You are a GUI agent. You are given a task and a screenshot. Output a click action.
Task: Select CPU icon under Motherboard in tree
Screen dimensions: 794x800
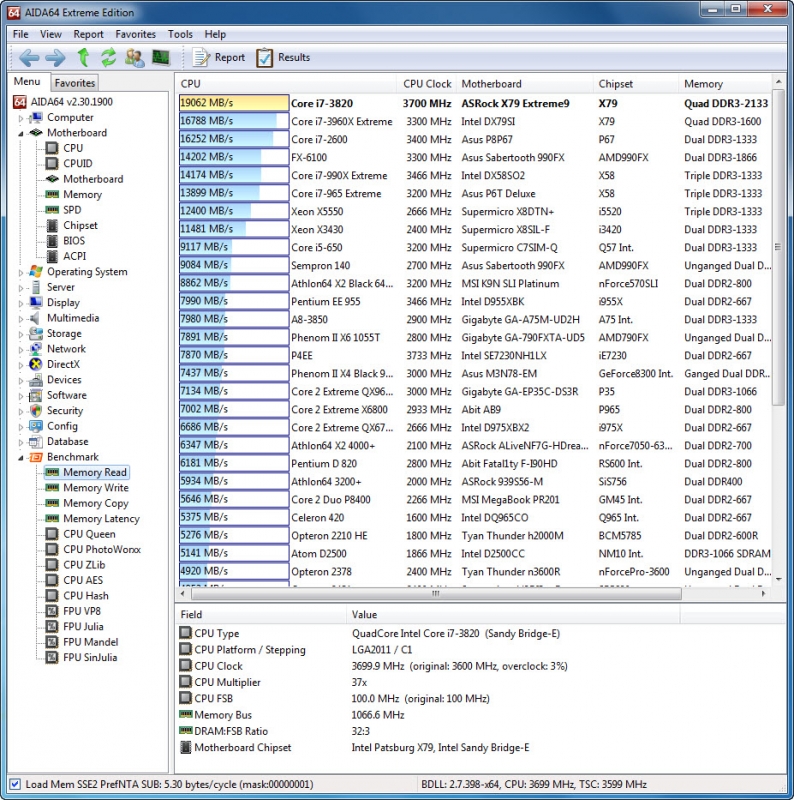(52, 148)
